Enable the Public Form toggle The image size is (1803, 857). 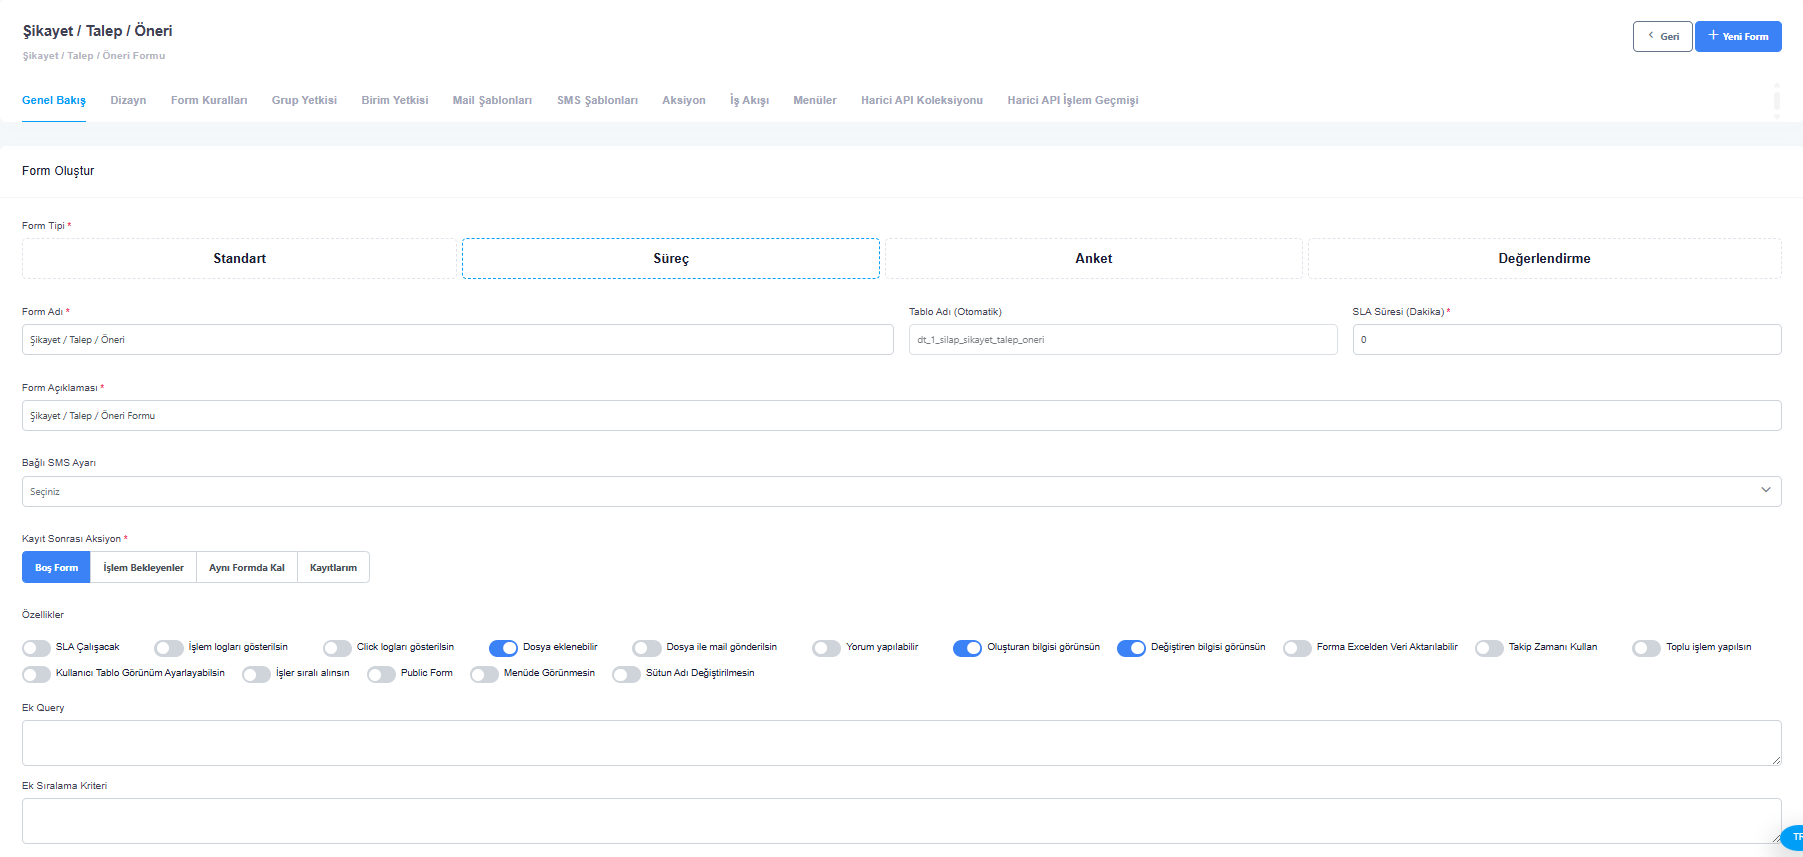coord(381,674)
